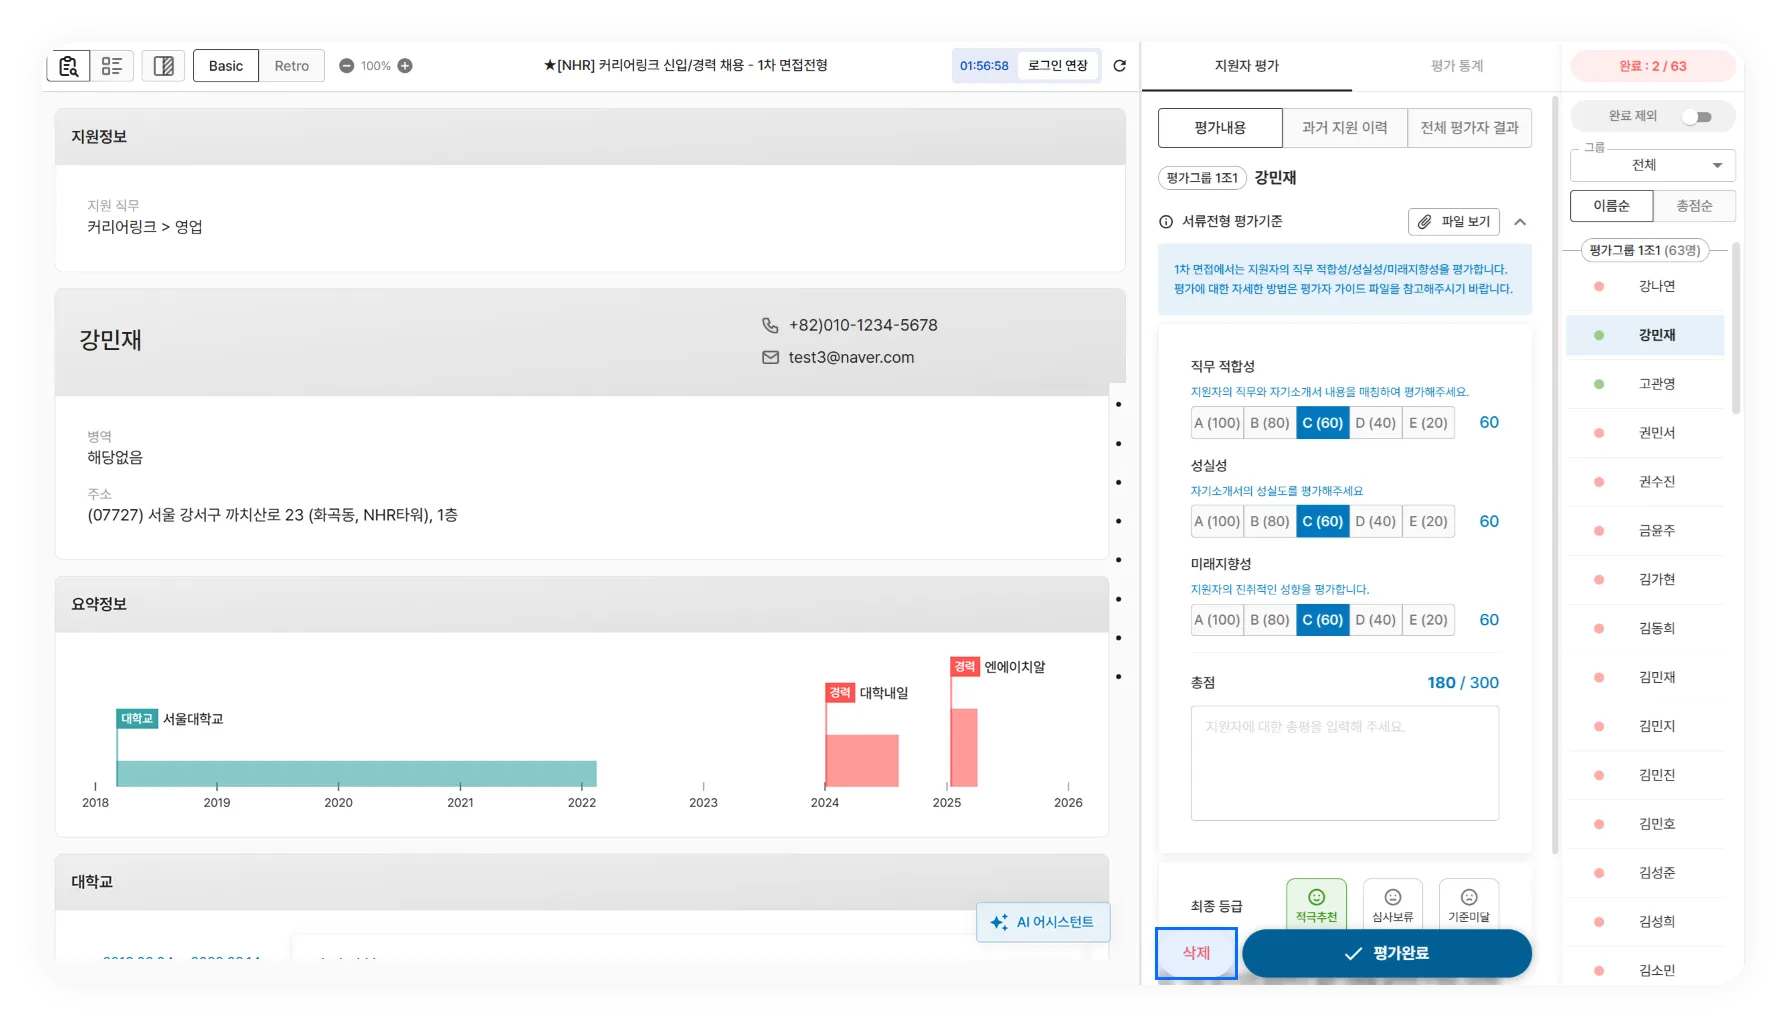Decrease zoom with the minus icon
This screenshot has height=1027, width=1789.
pos(347,66)
